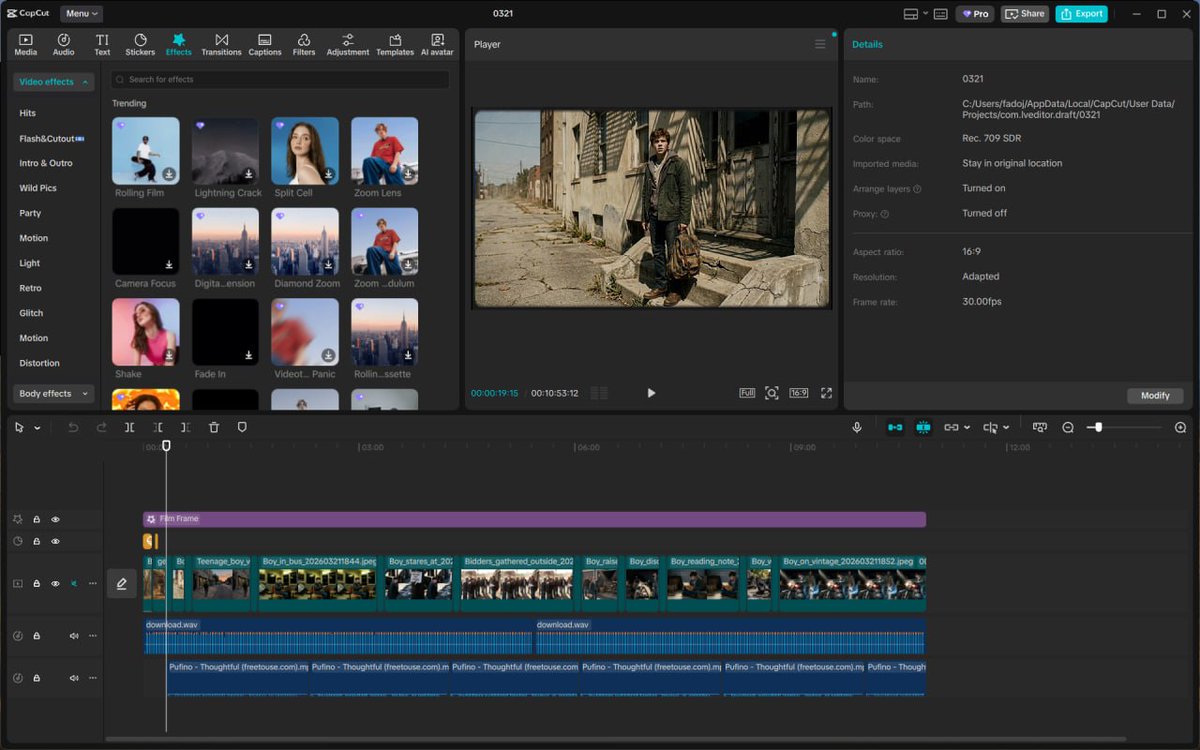Click the timeline zoom-in magnifier icon
The image size is (1200, 750).
click(1180, 427)
